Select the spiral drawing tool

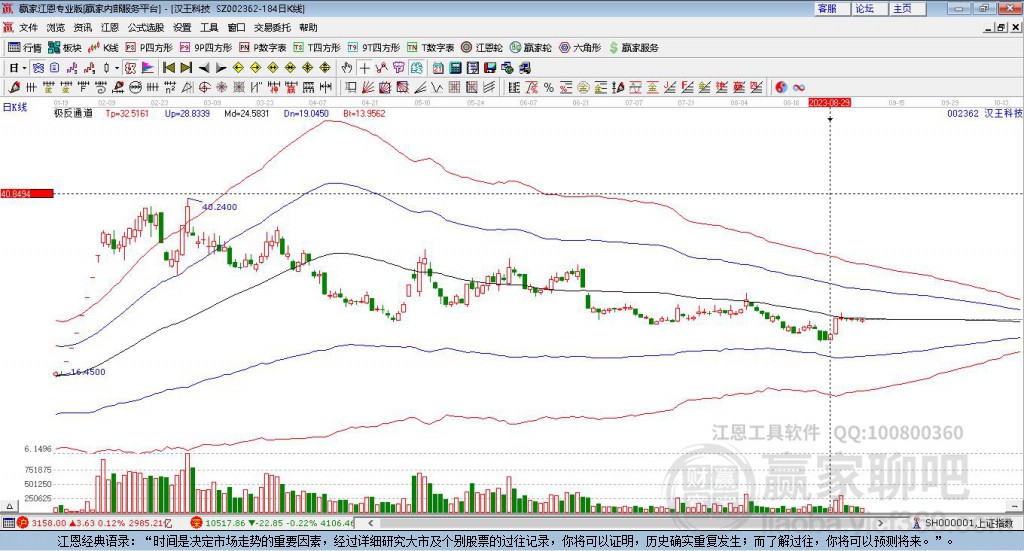[101, 87]
